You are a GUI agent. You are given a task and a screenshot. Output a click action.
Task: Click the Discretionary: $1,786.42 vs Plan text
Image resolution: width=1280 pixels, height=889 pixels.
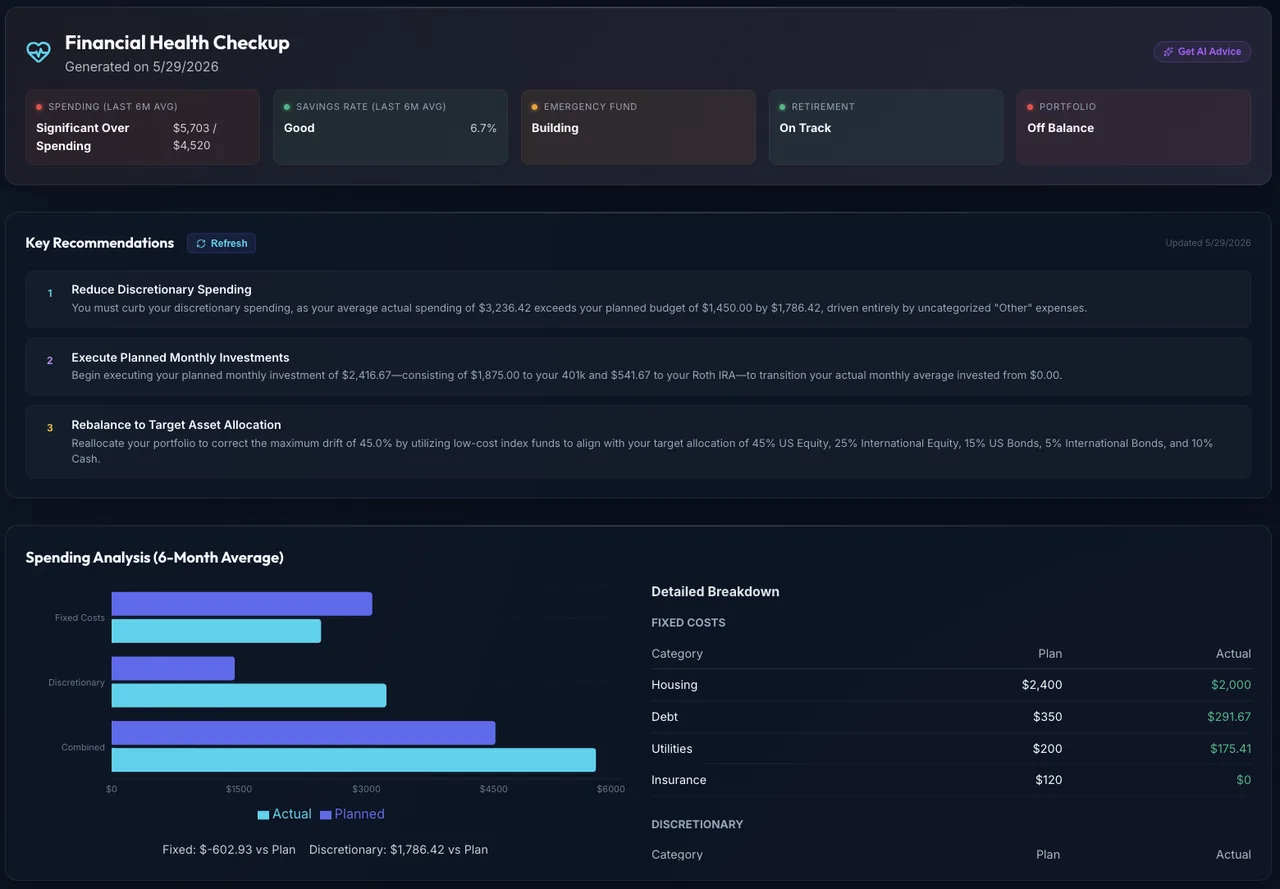(398, 850)
